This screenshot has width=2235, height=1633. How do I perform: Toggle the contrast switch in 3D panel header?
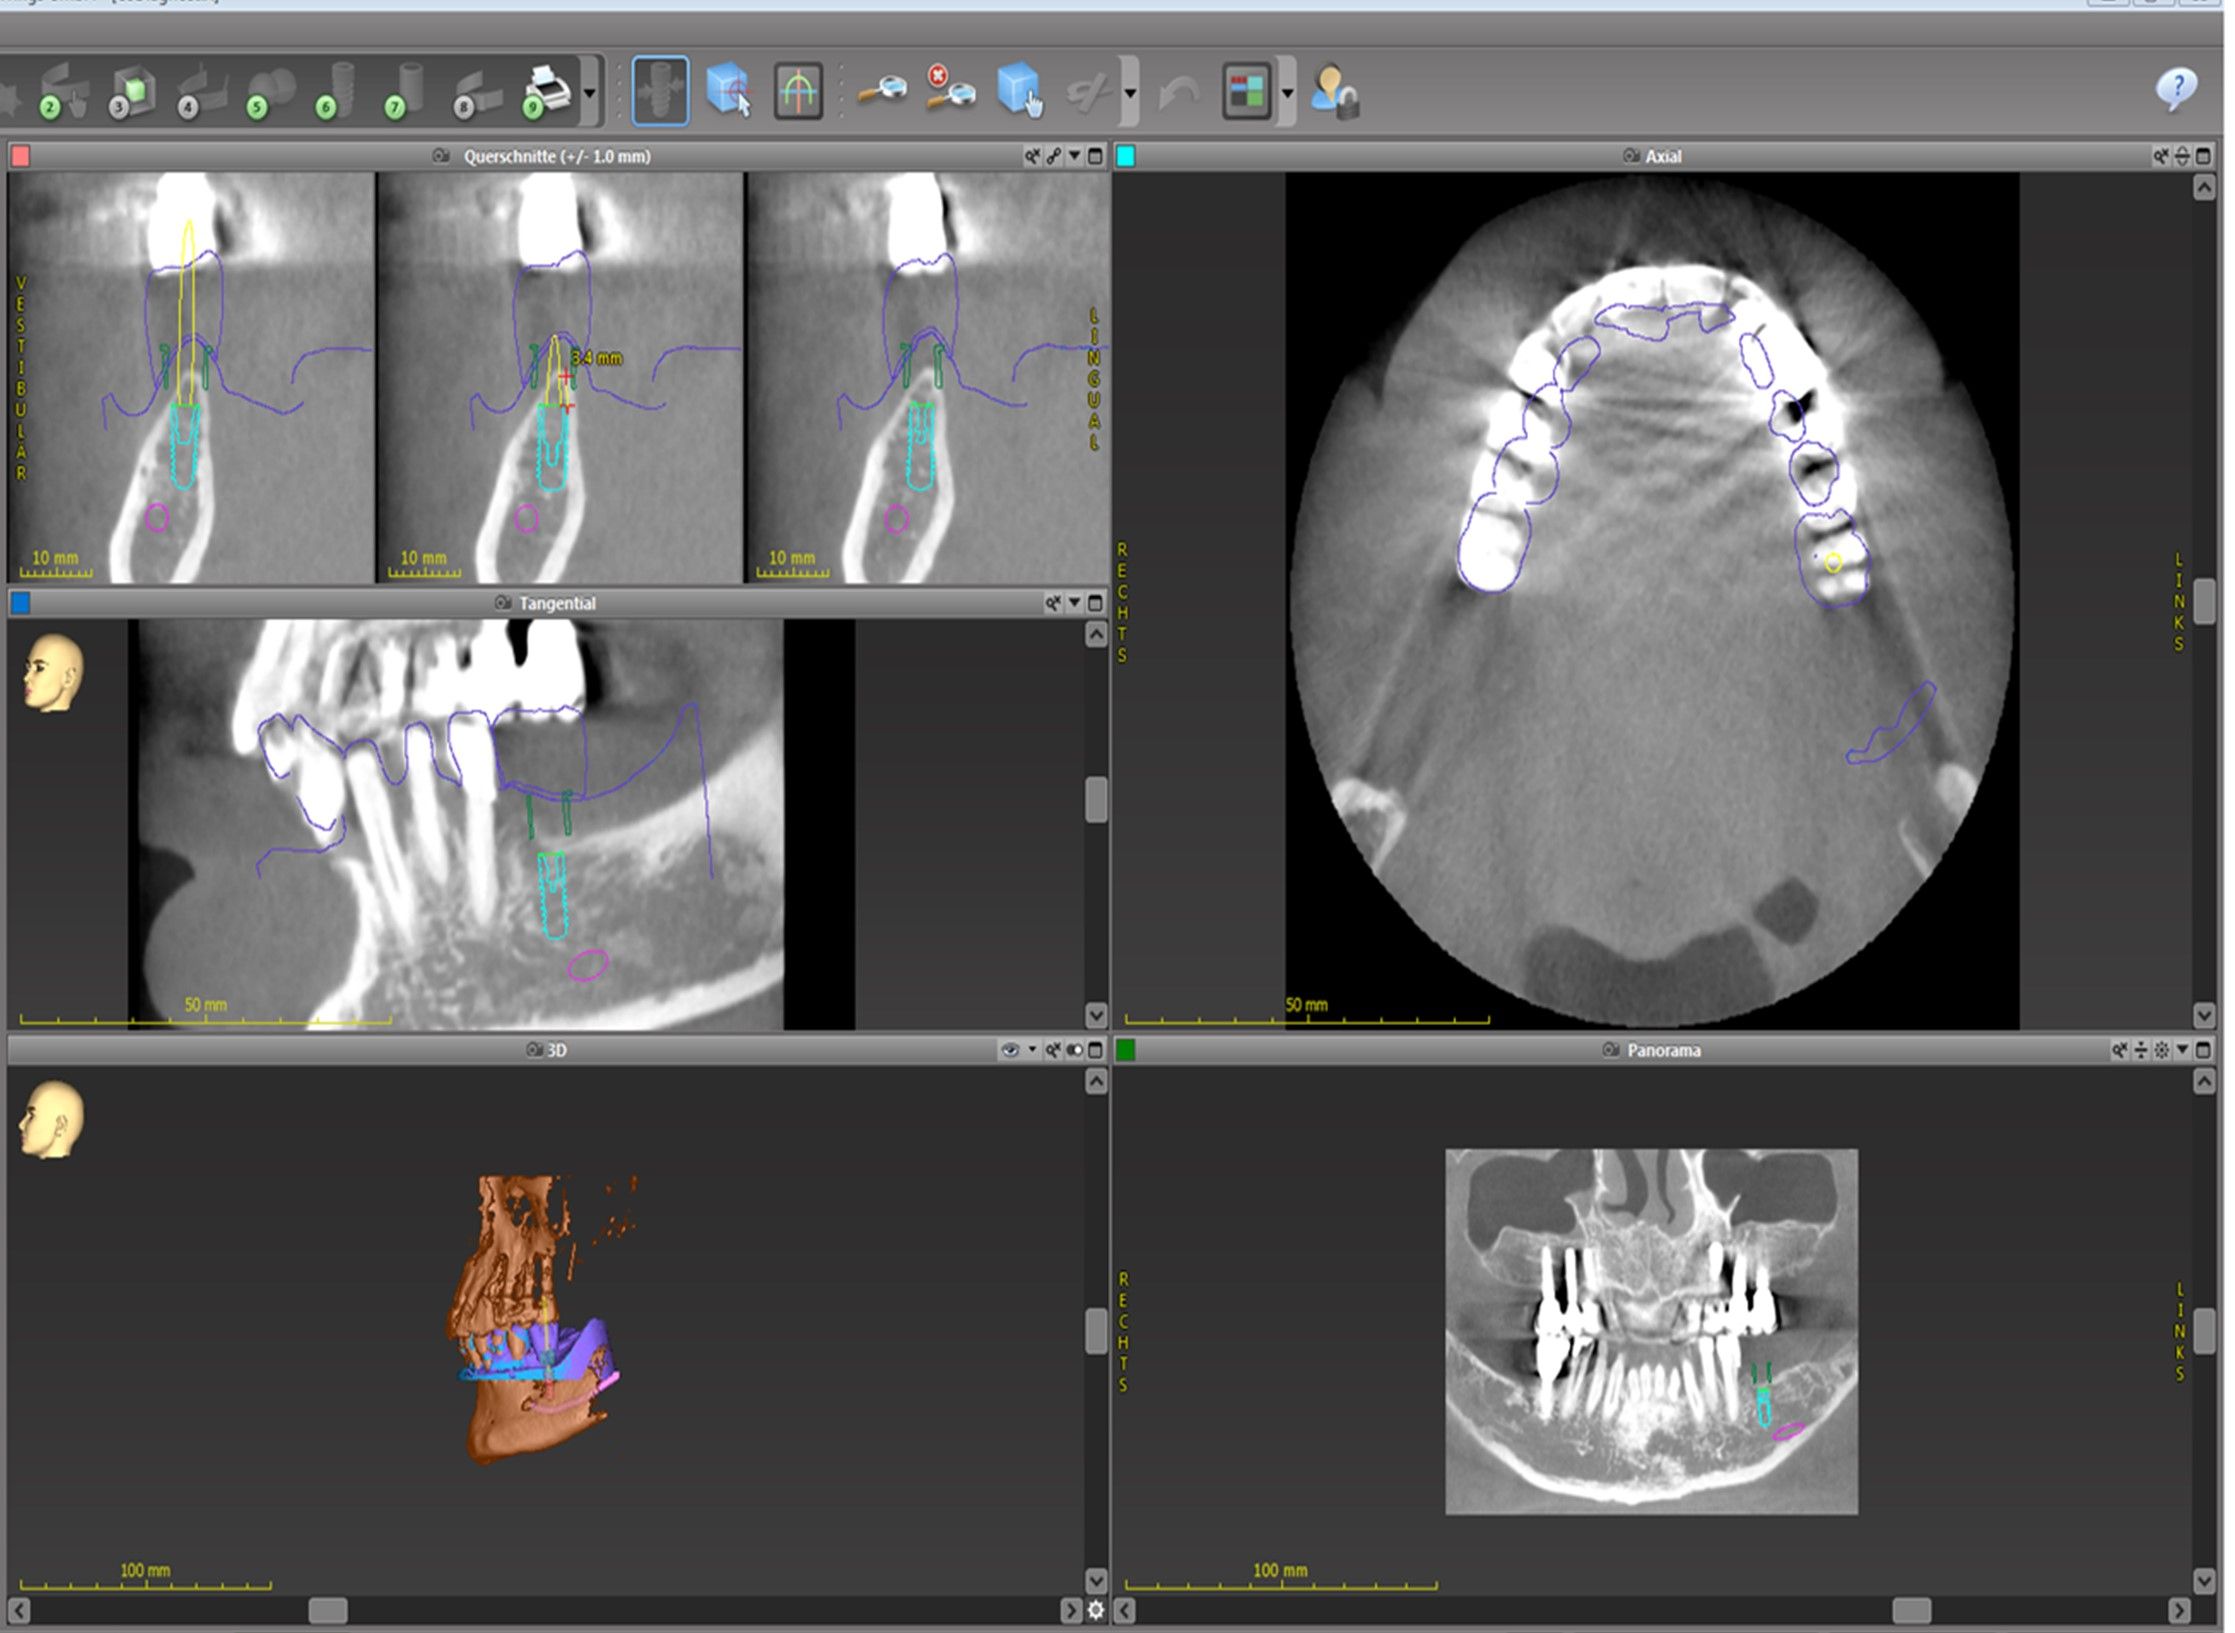(1074, 1050)
